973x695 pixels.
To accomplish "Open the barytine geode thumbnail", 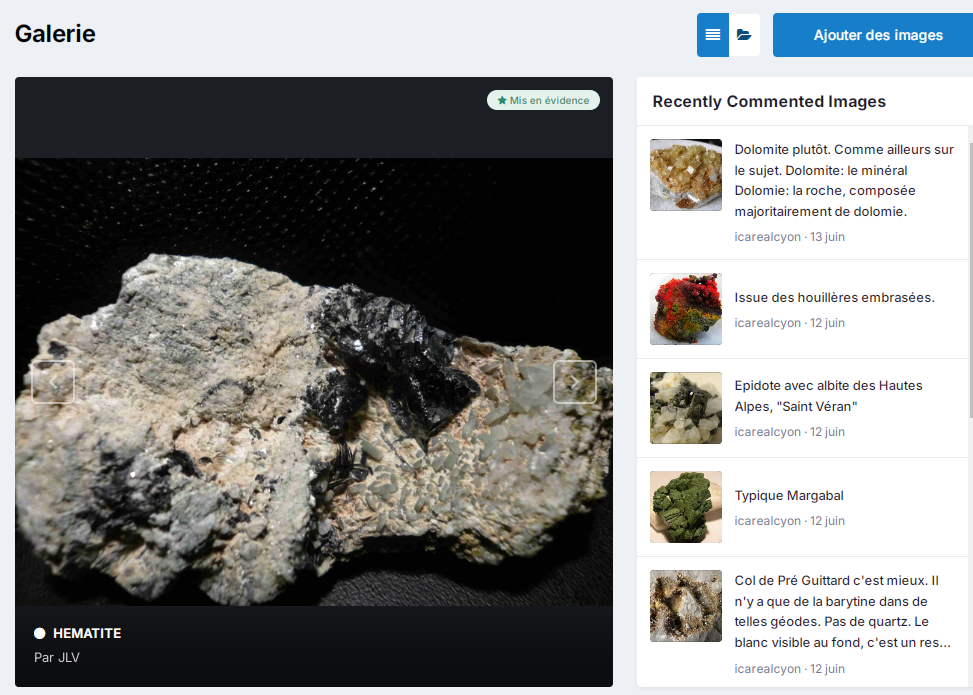I will (x=686, y=606).
